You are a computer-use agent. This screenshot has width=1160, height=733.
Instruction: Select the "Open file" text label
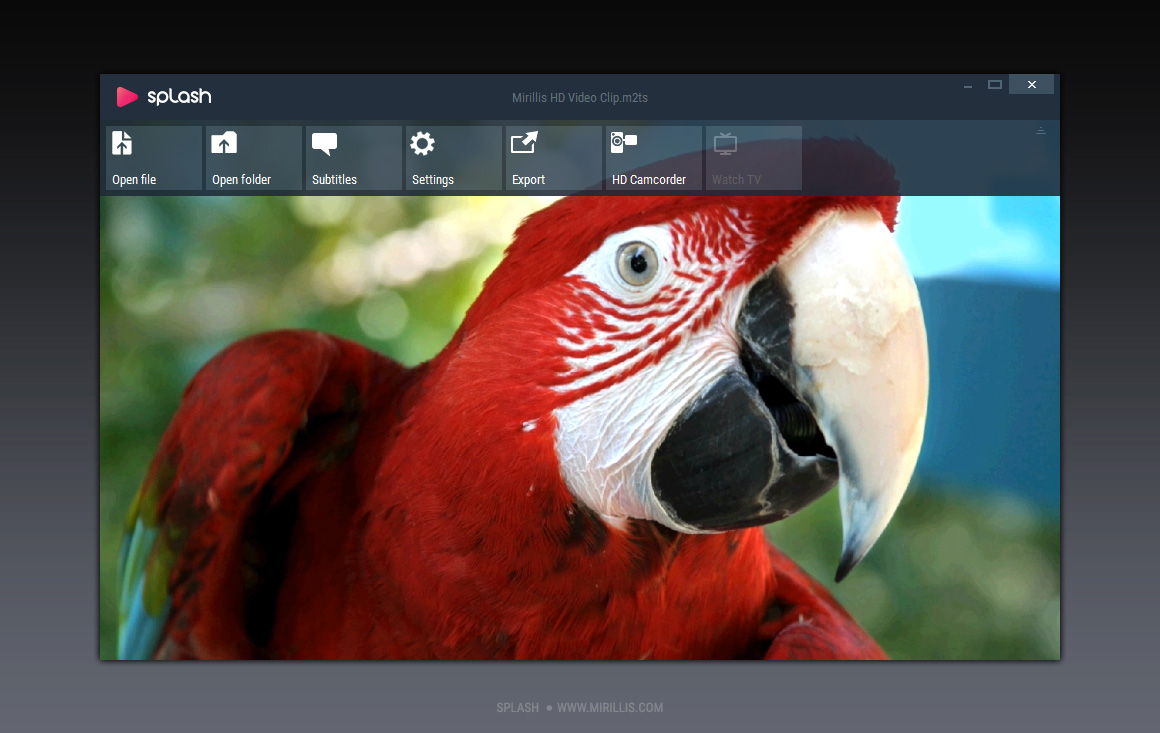pyautogui.click(x=134, y=180)
